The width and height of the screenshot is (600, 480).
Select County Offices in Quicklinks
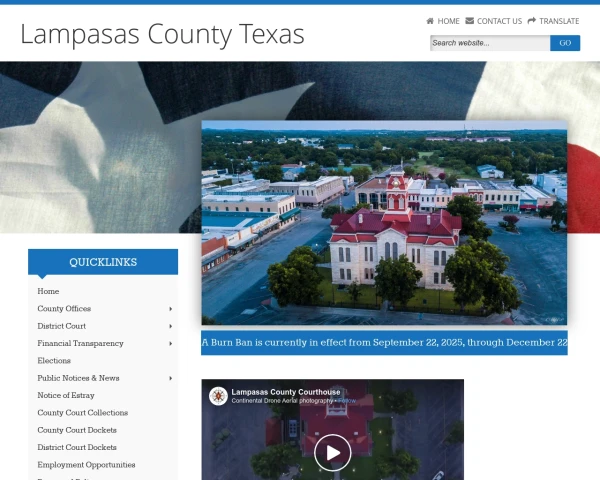click(x=64, y=309)
